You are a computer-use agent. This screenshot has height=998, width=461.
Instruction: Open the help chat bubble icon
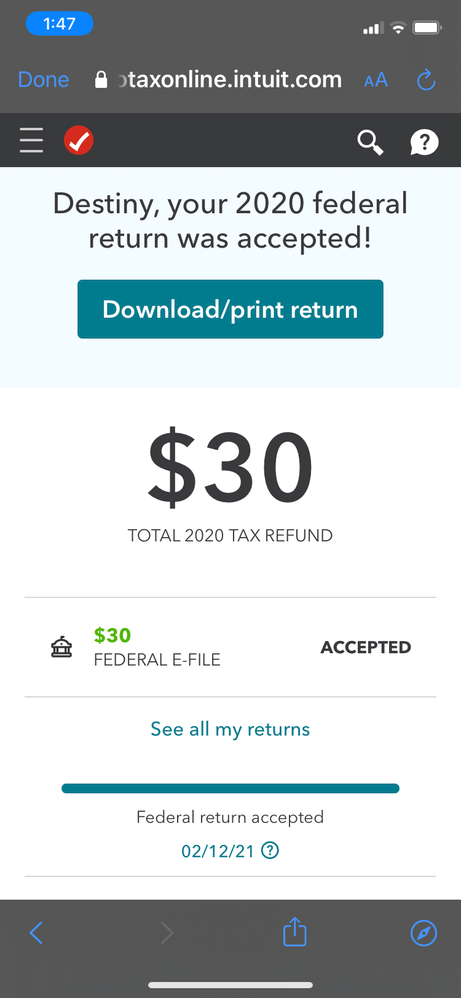point(424,142)
